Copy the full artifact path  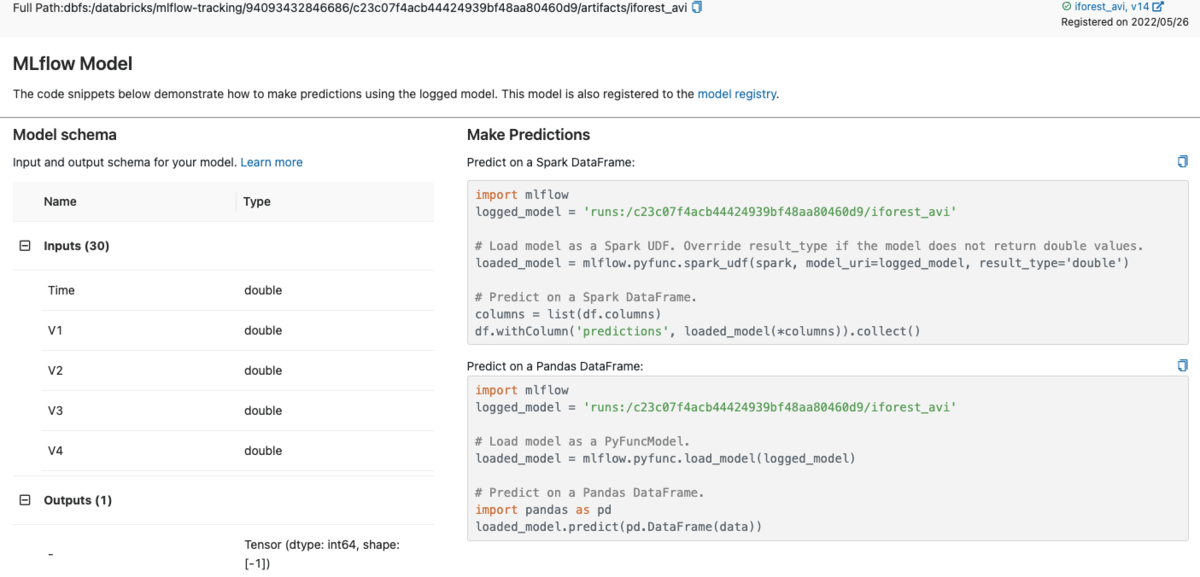point(697,7)
